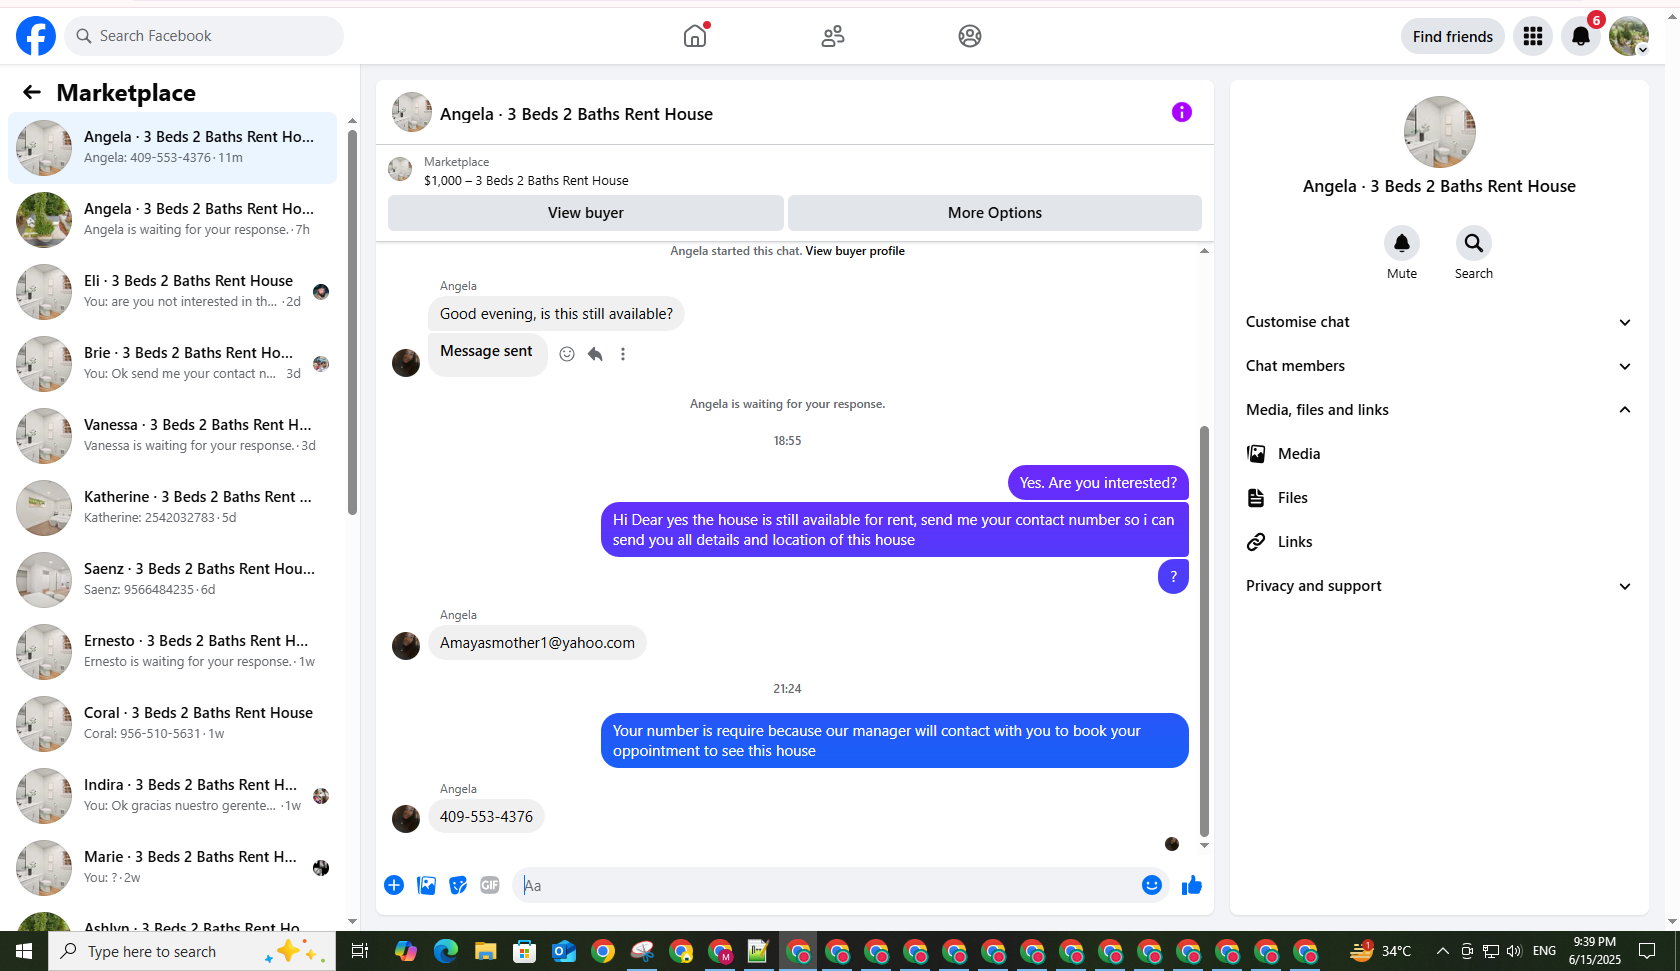This screenshot has width=1680, height=971.
Task: Show hidden system tray icons
Action: pyautogui.click(x=1442, y=951)
